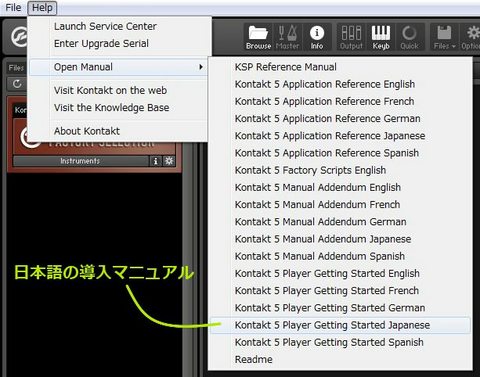480x377 pixels.
Task: Open Kontakt 5 Factory Scripts English
Action: click(340, 170)
